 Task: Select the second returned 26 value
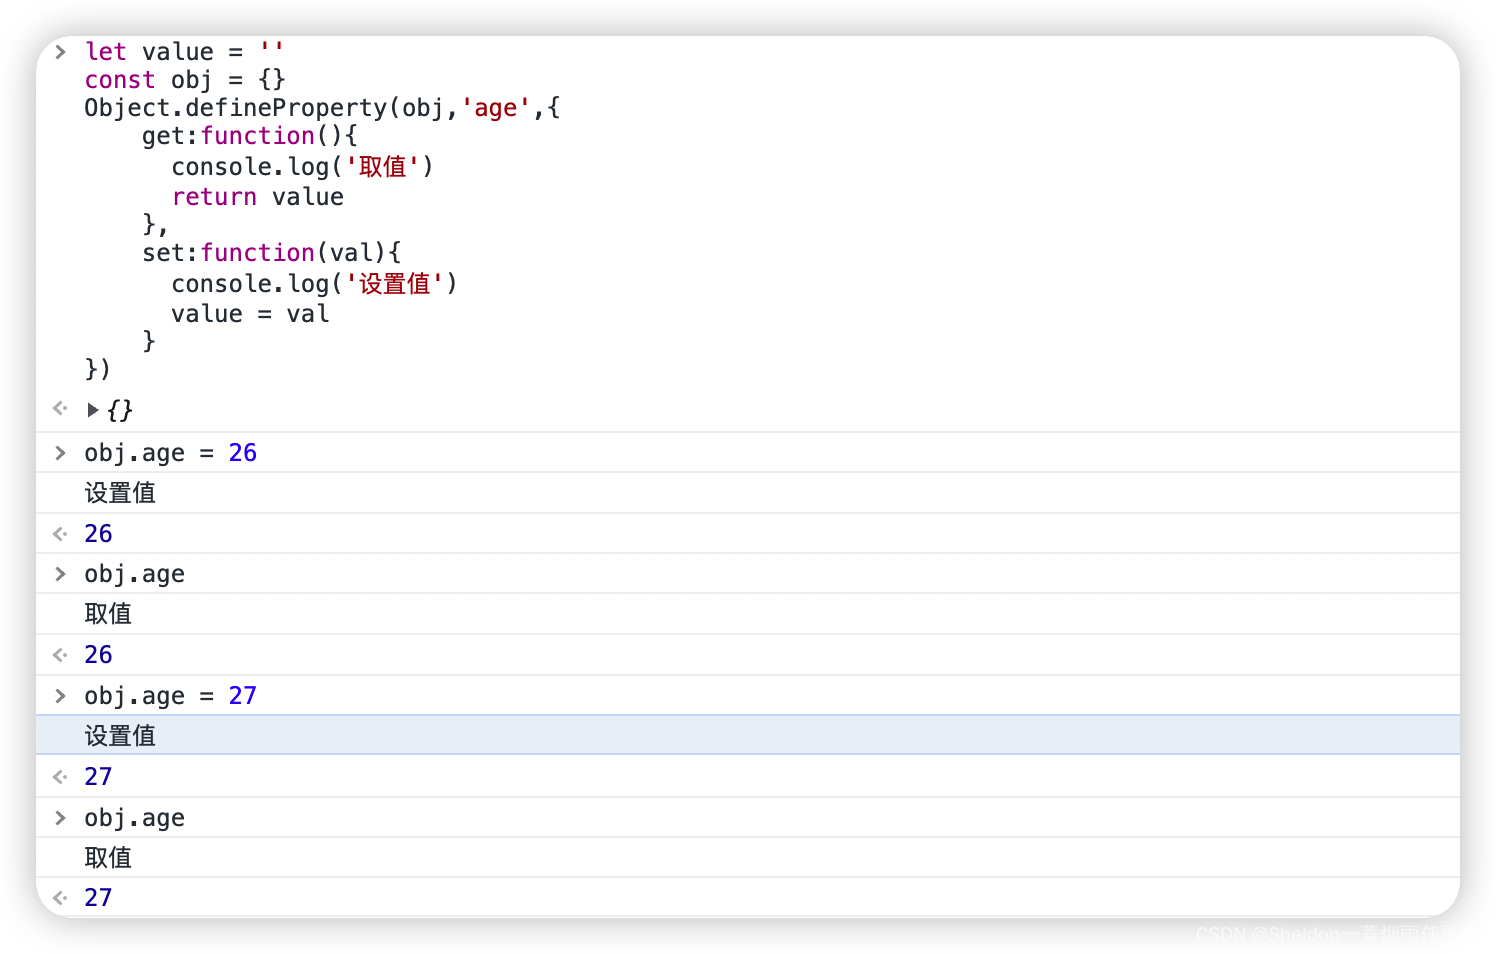coord(98,655)
